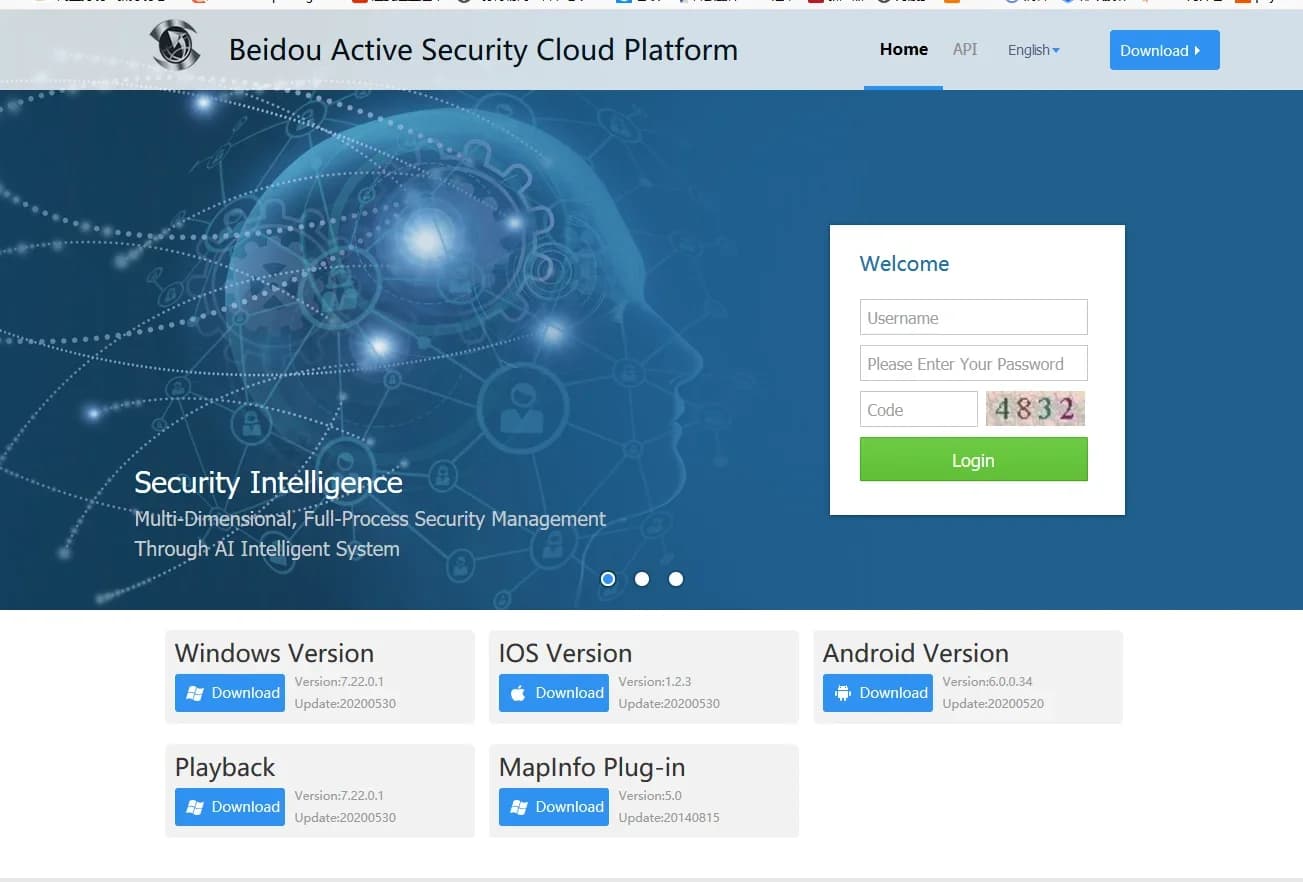1303x882 pixels.
Task: Open the Home tab
Action: click(903, 49)
